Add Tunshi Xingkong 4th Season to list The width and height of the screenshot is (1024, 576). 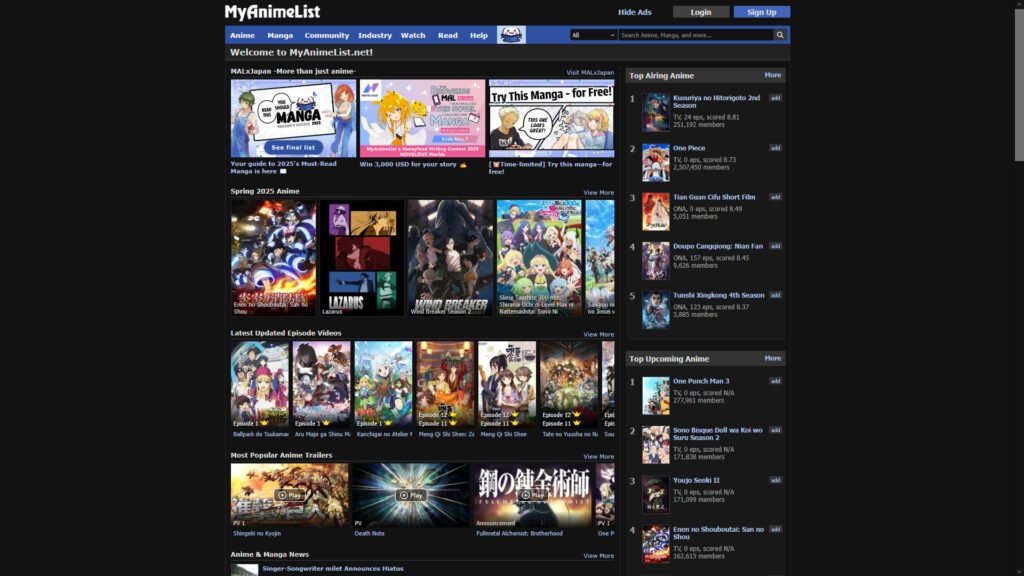point(775,295)
